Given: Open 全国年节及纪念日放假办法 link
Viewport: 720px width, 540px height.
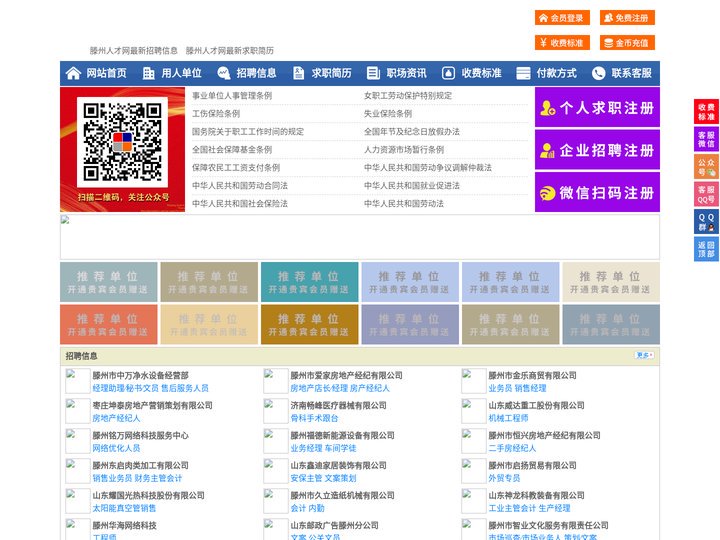Looking at the screenshot, I should [x=412, y=131].
